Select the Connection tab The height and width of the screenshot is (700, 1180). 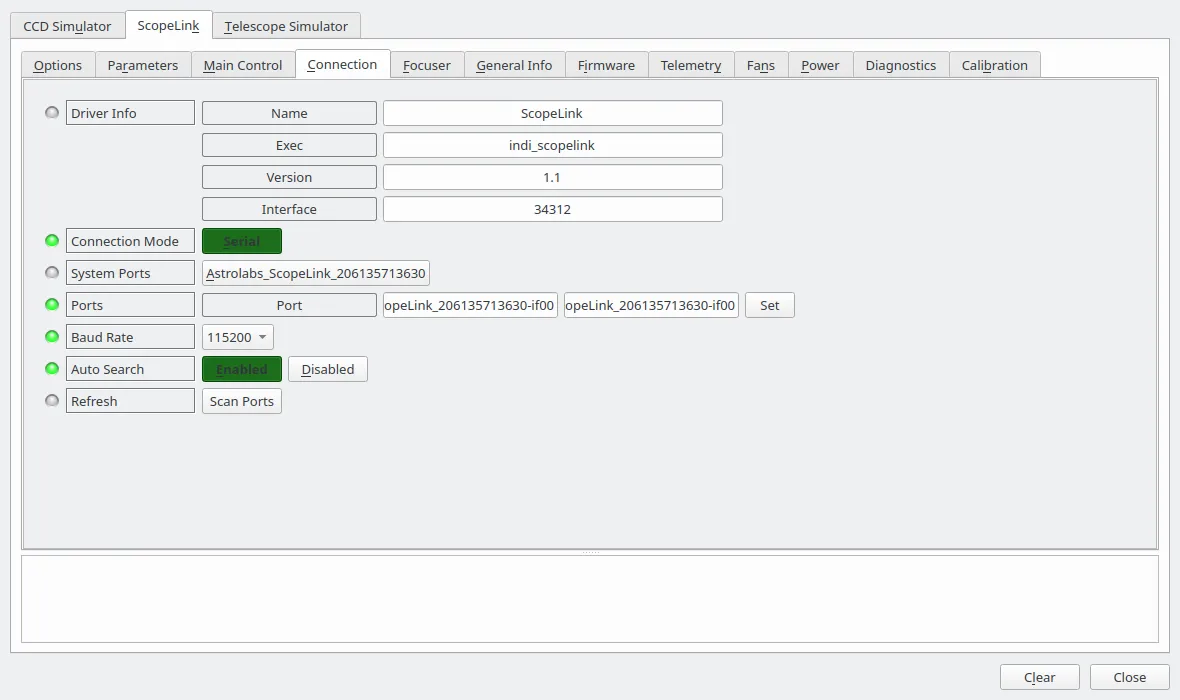(x=342, y=64)
